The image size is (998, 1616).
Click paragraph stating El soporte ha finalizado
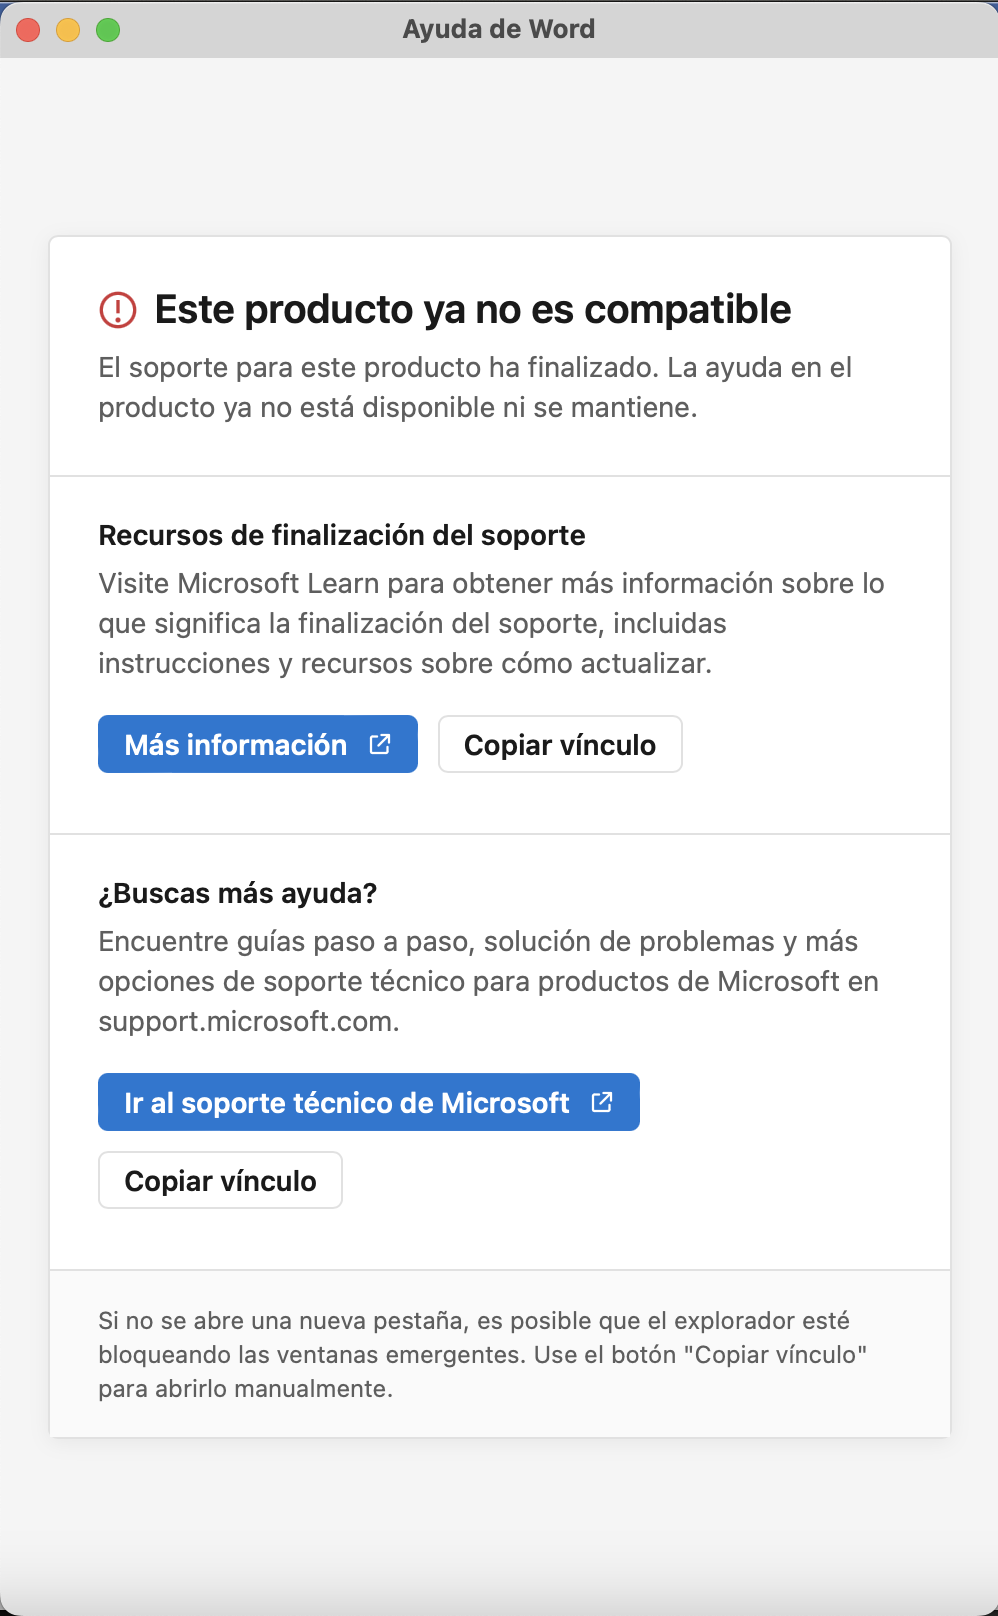tap(475, 387)
